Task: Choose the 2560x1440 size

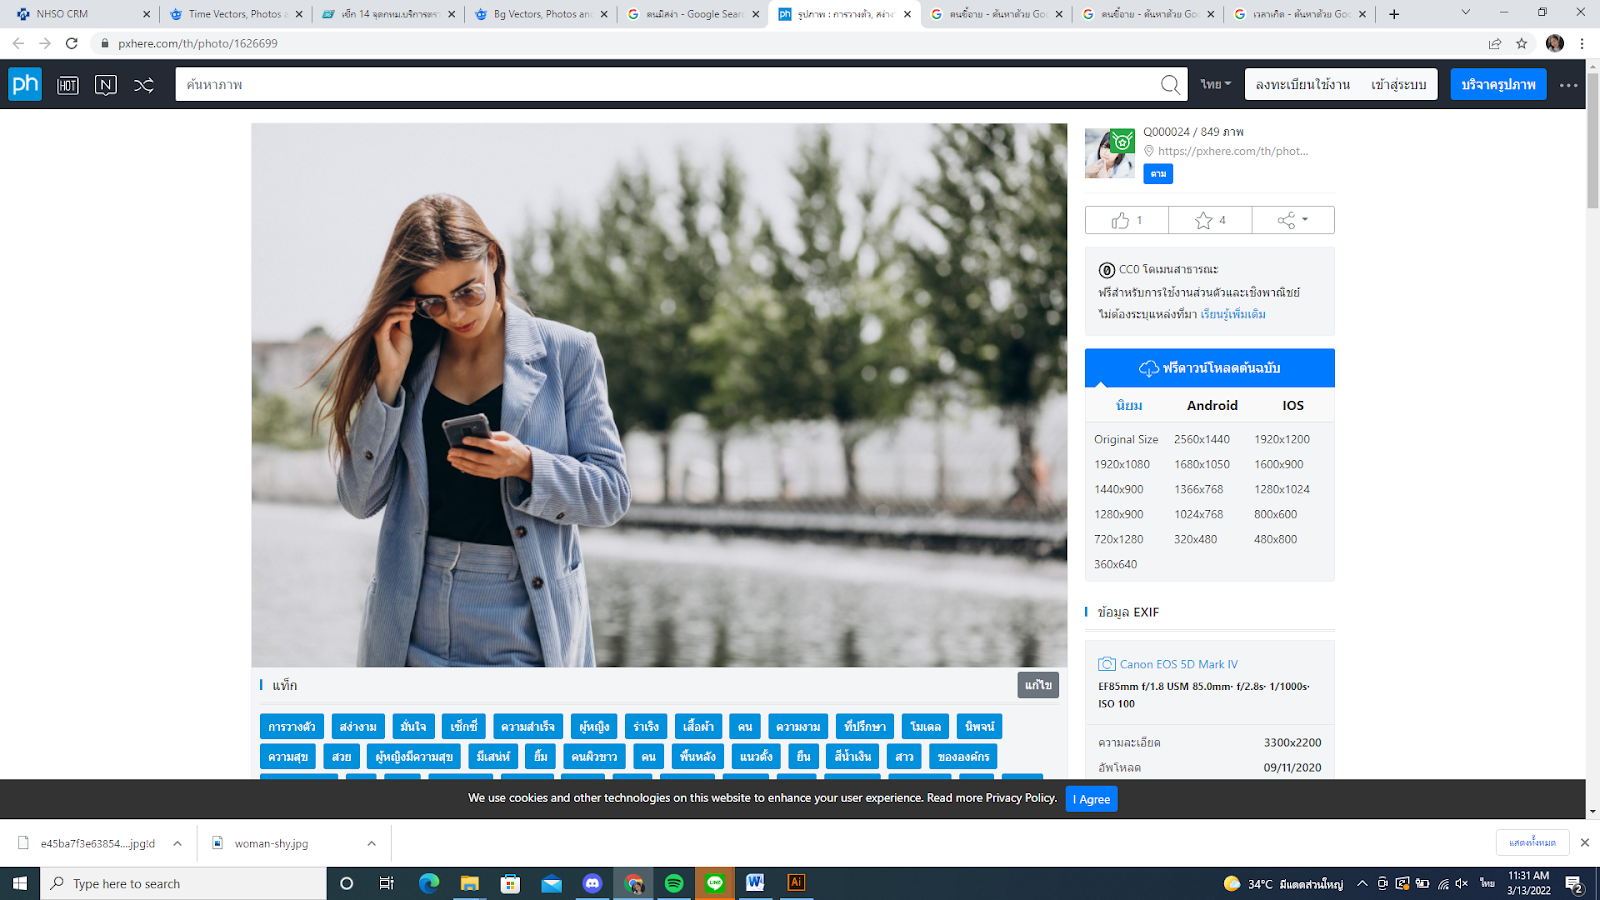Action: (1202, 439)
